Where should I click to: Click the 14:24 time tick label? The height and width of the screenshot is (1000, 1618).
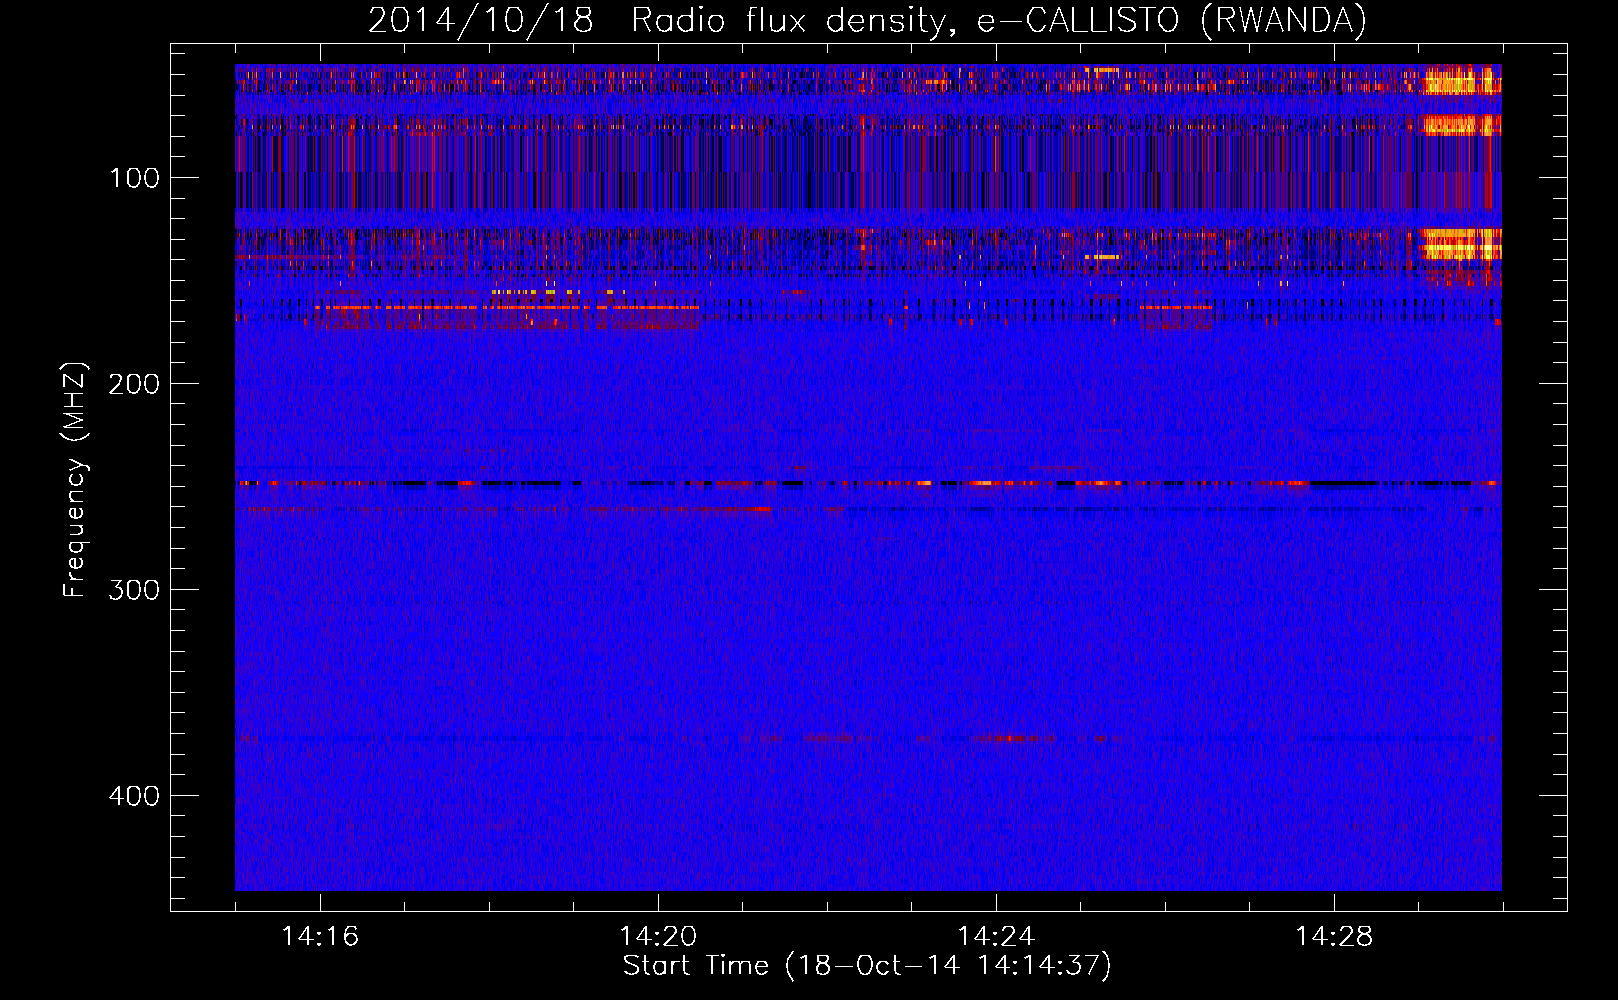(x=996, y=936)
